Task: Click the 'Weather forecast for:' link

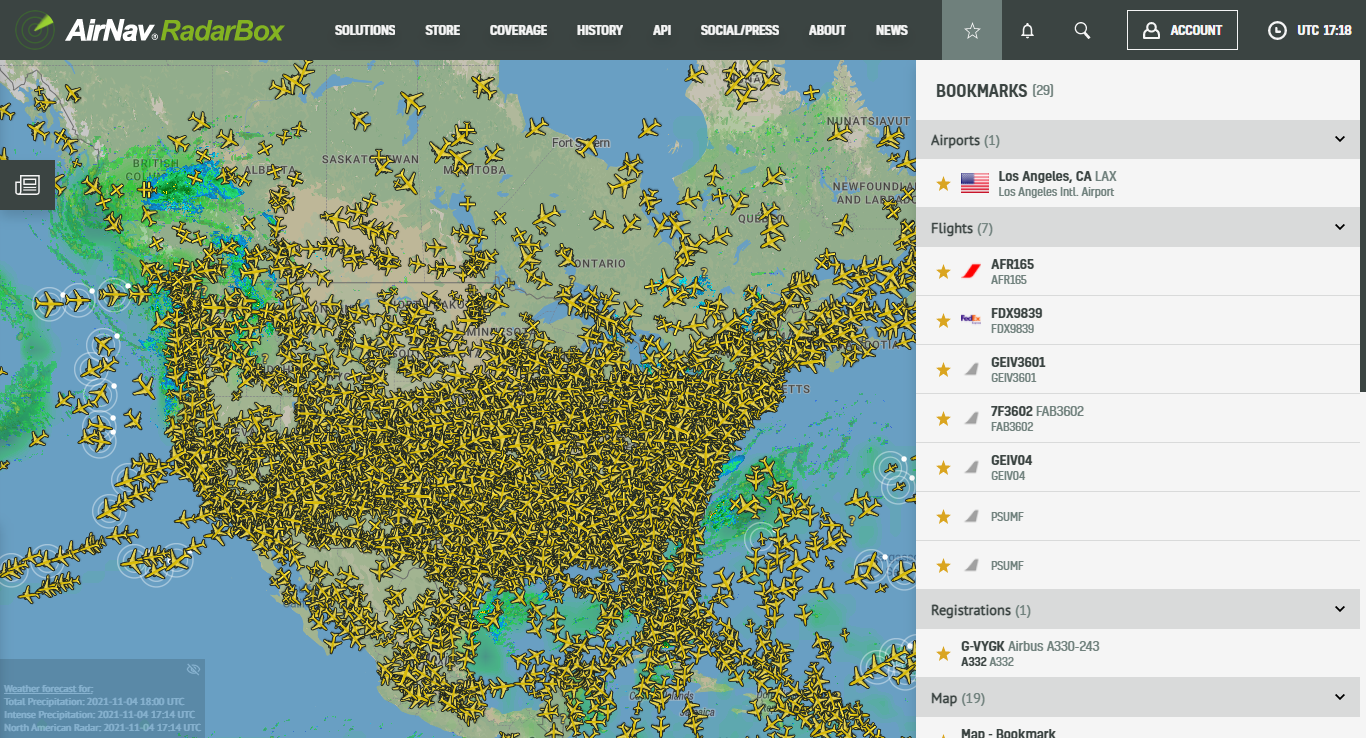Action: (48, 688)
